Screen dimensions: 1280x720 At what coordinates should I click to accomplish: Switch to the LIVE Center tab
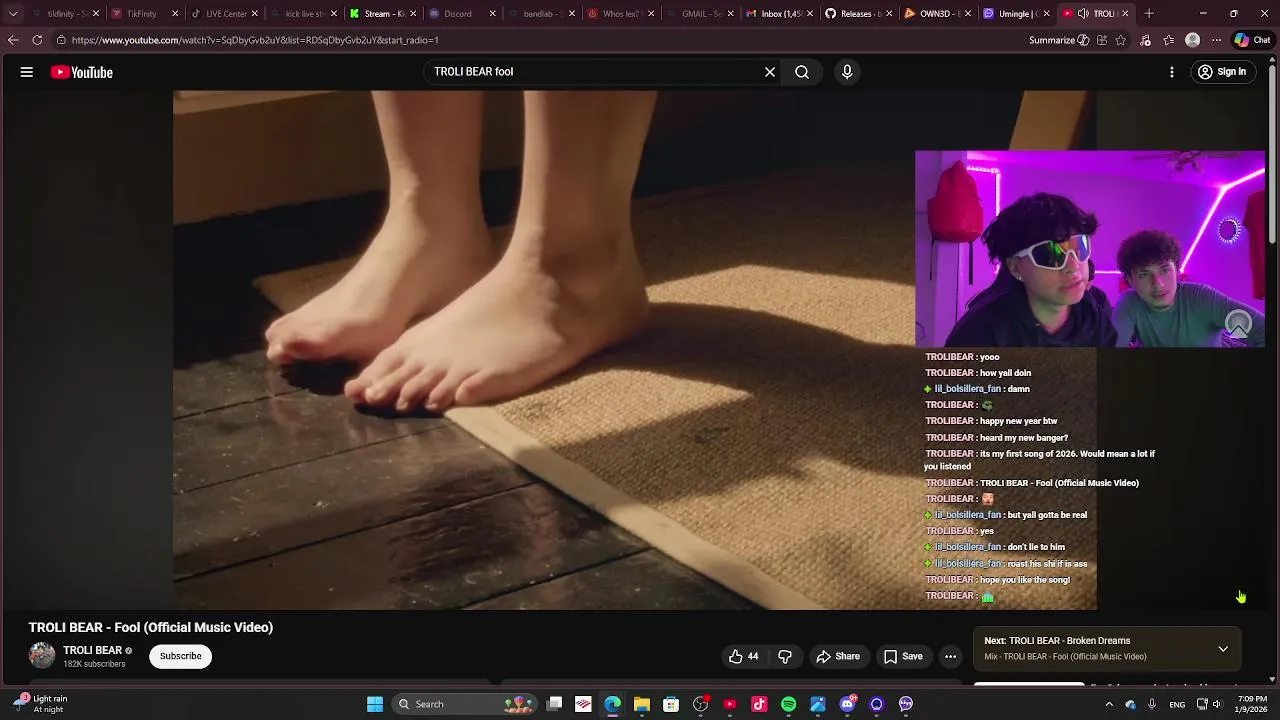point(225,14)
